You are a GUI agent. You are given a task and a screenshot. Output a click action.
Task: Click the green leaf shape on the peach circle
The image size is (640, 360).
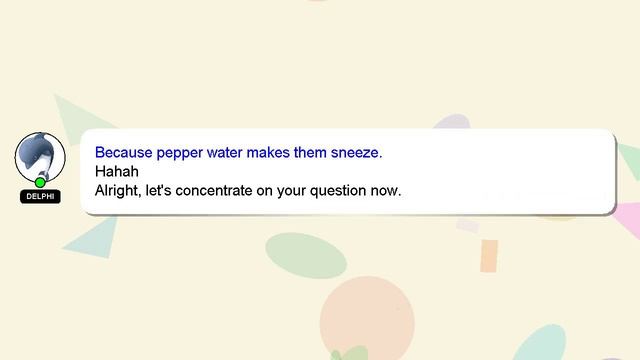click(349, 353)
